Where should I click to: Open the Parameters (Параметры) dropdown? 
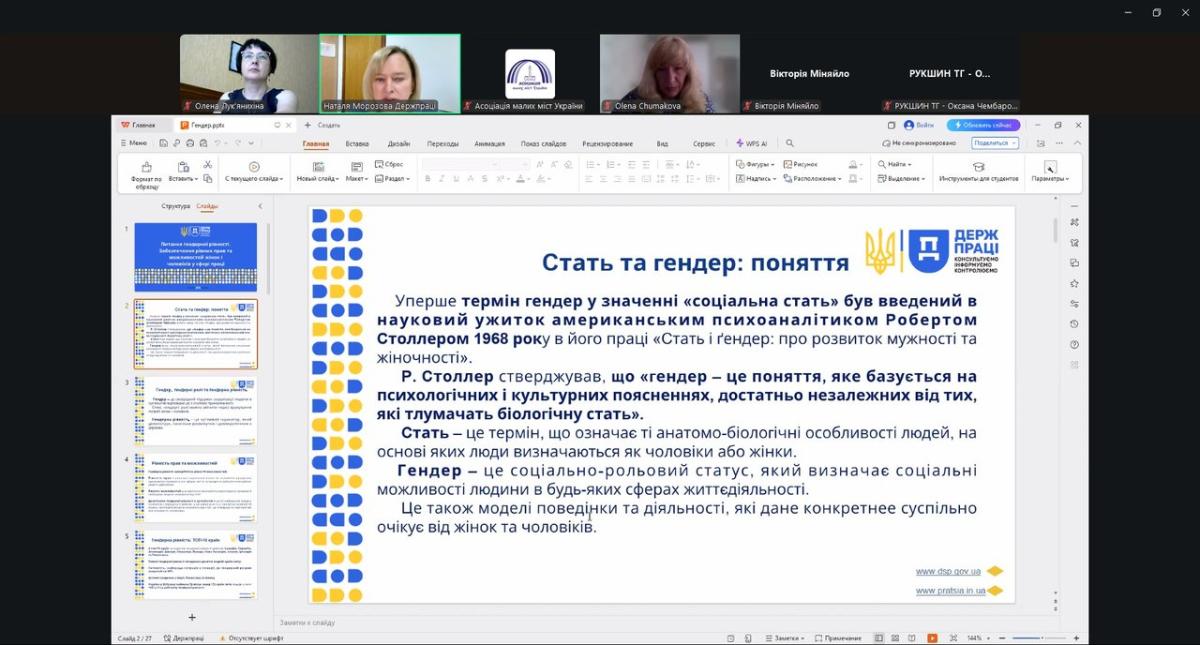1050,172
